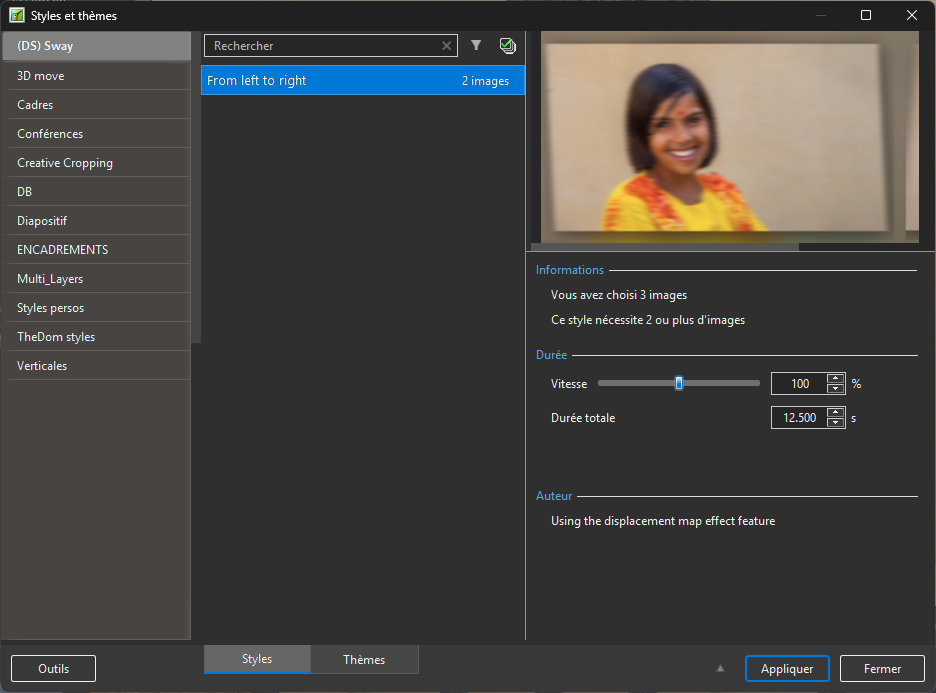Decrease Durée totale with down arrow
The height and width of the screenshot is (693, 936).
tap(836, 423)
